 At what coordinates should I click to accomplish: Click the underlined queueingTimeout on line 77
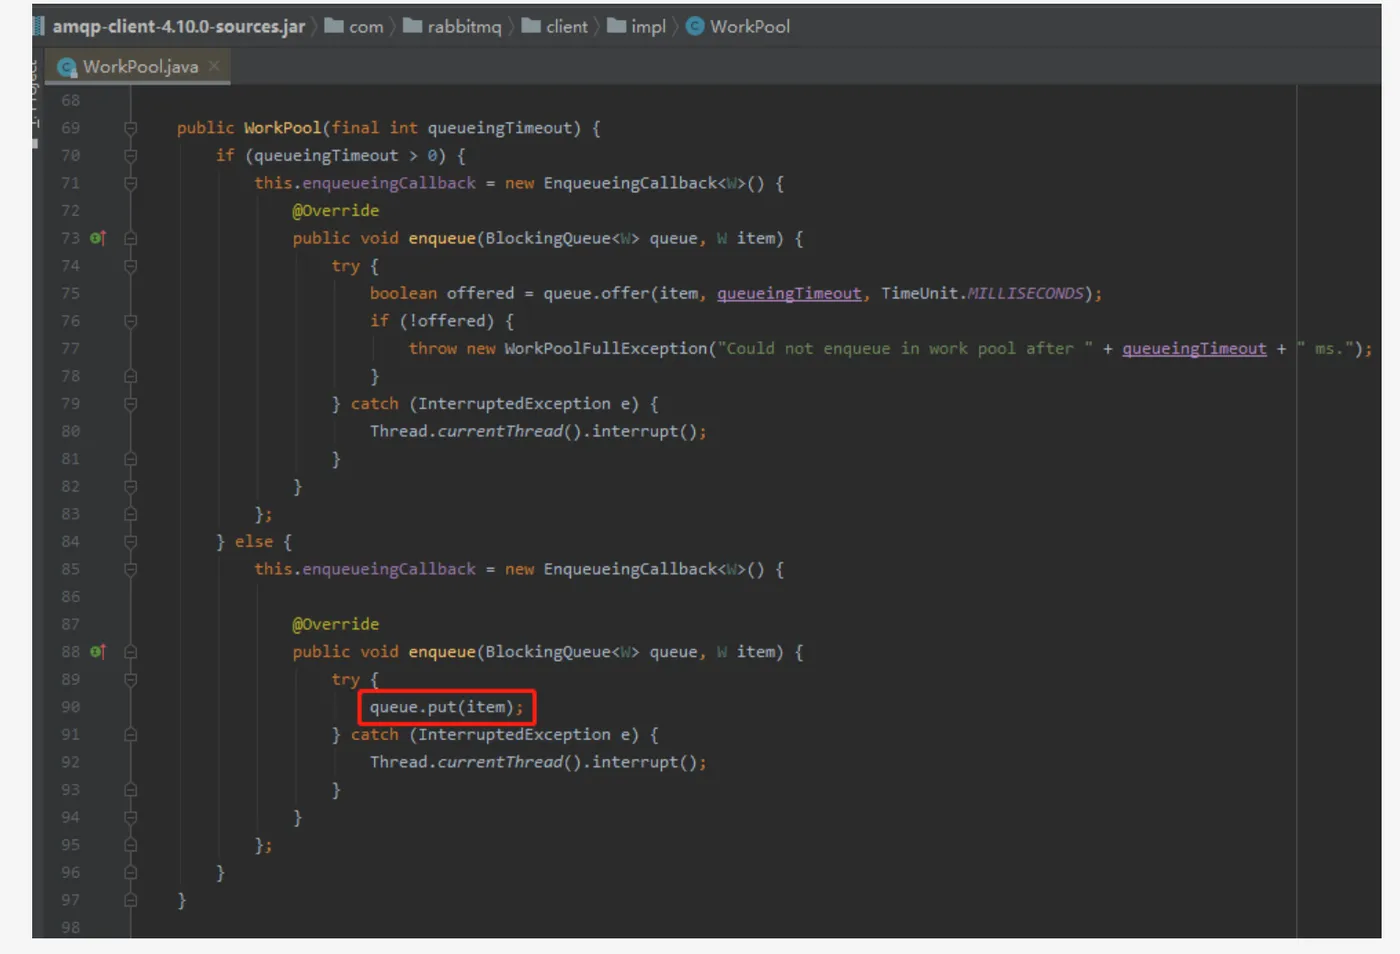click(x=1194, y=349)
